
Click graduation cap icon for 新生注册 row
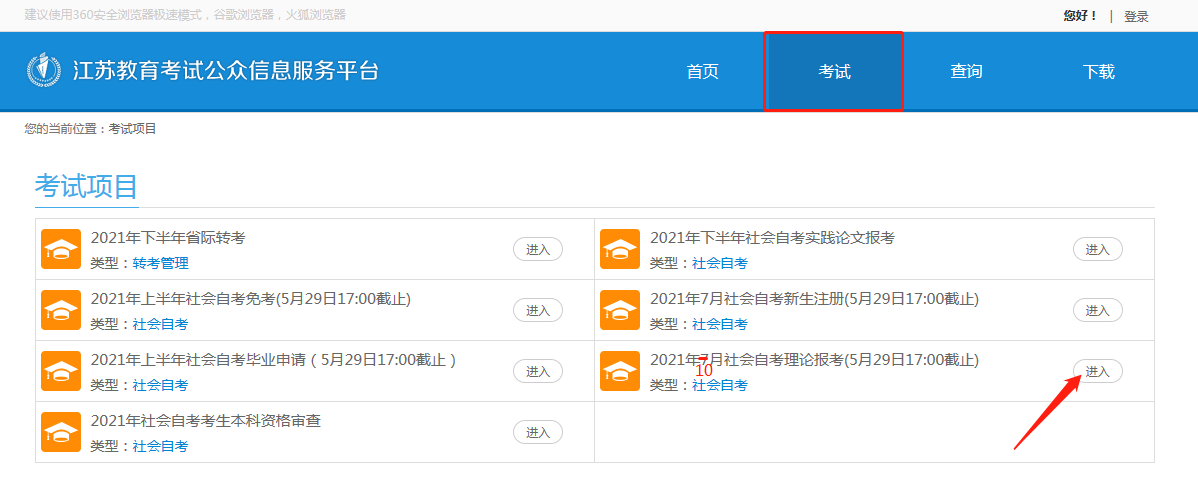tap(620, 310)
